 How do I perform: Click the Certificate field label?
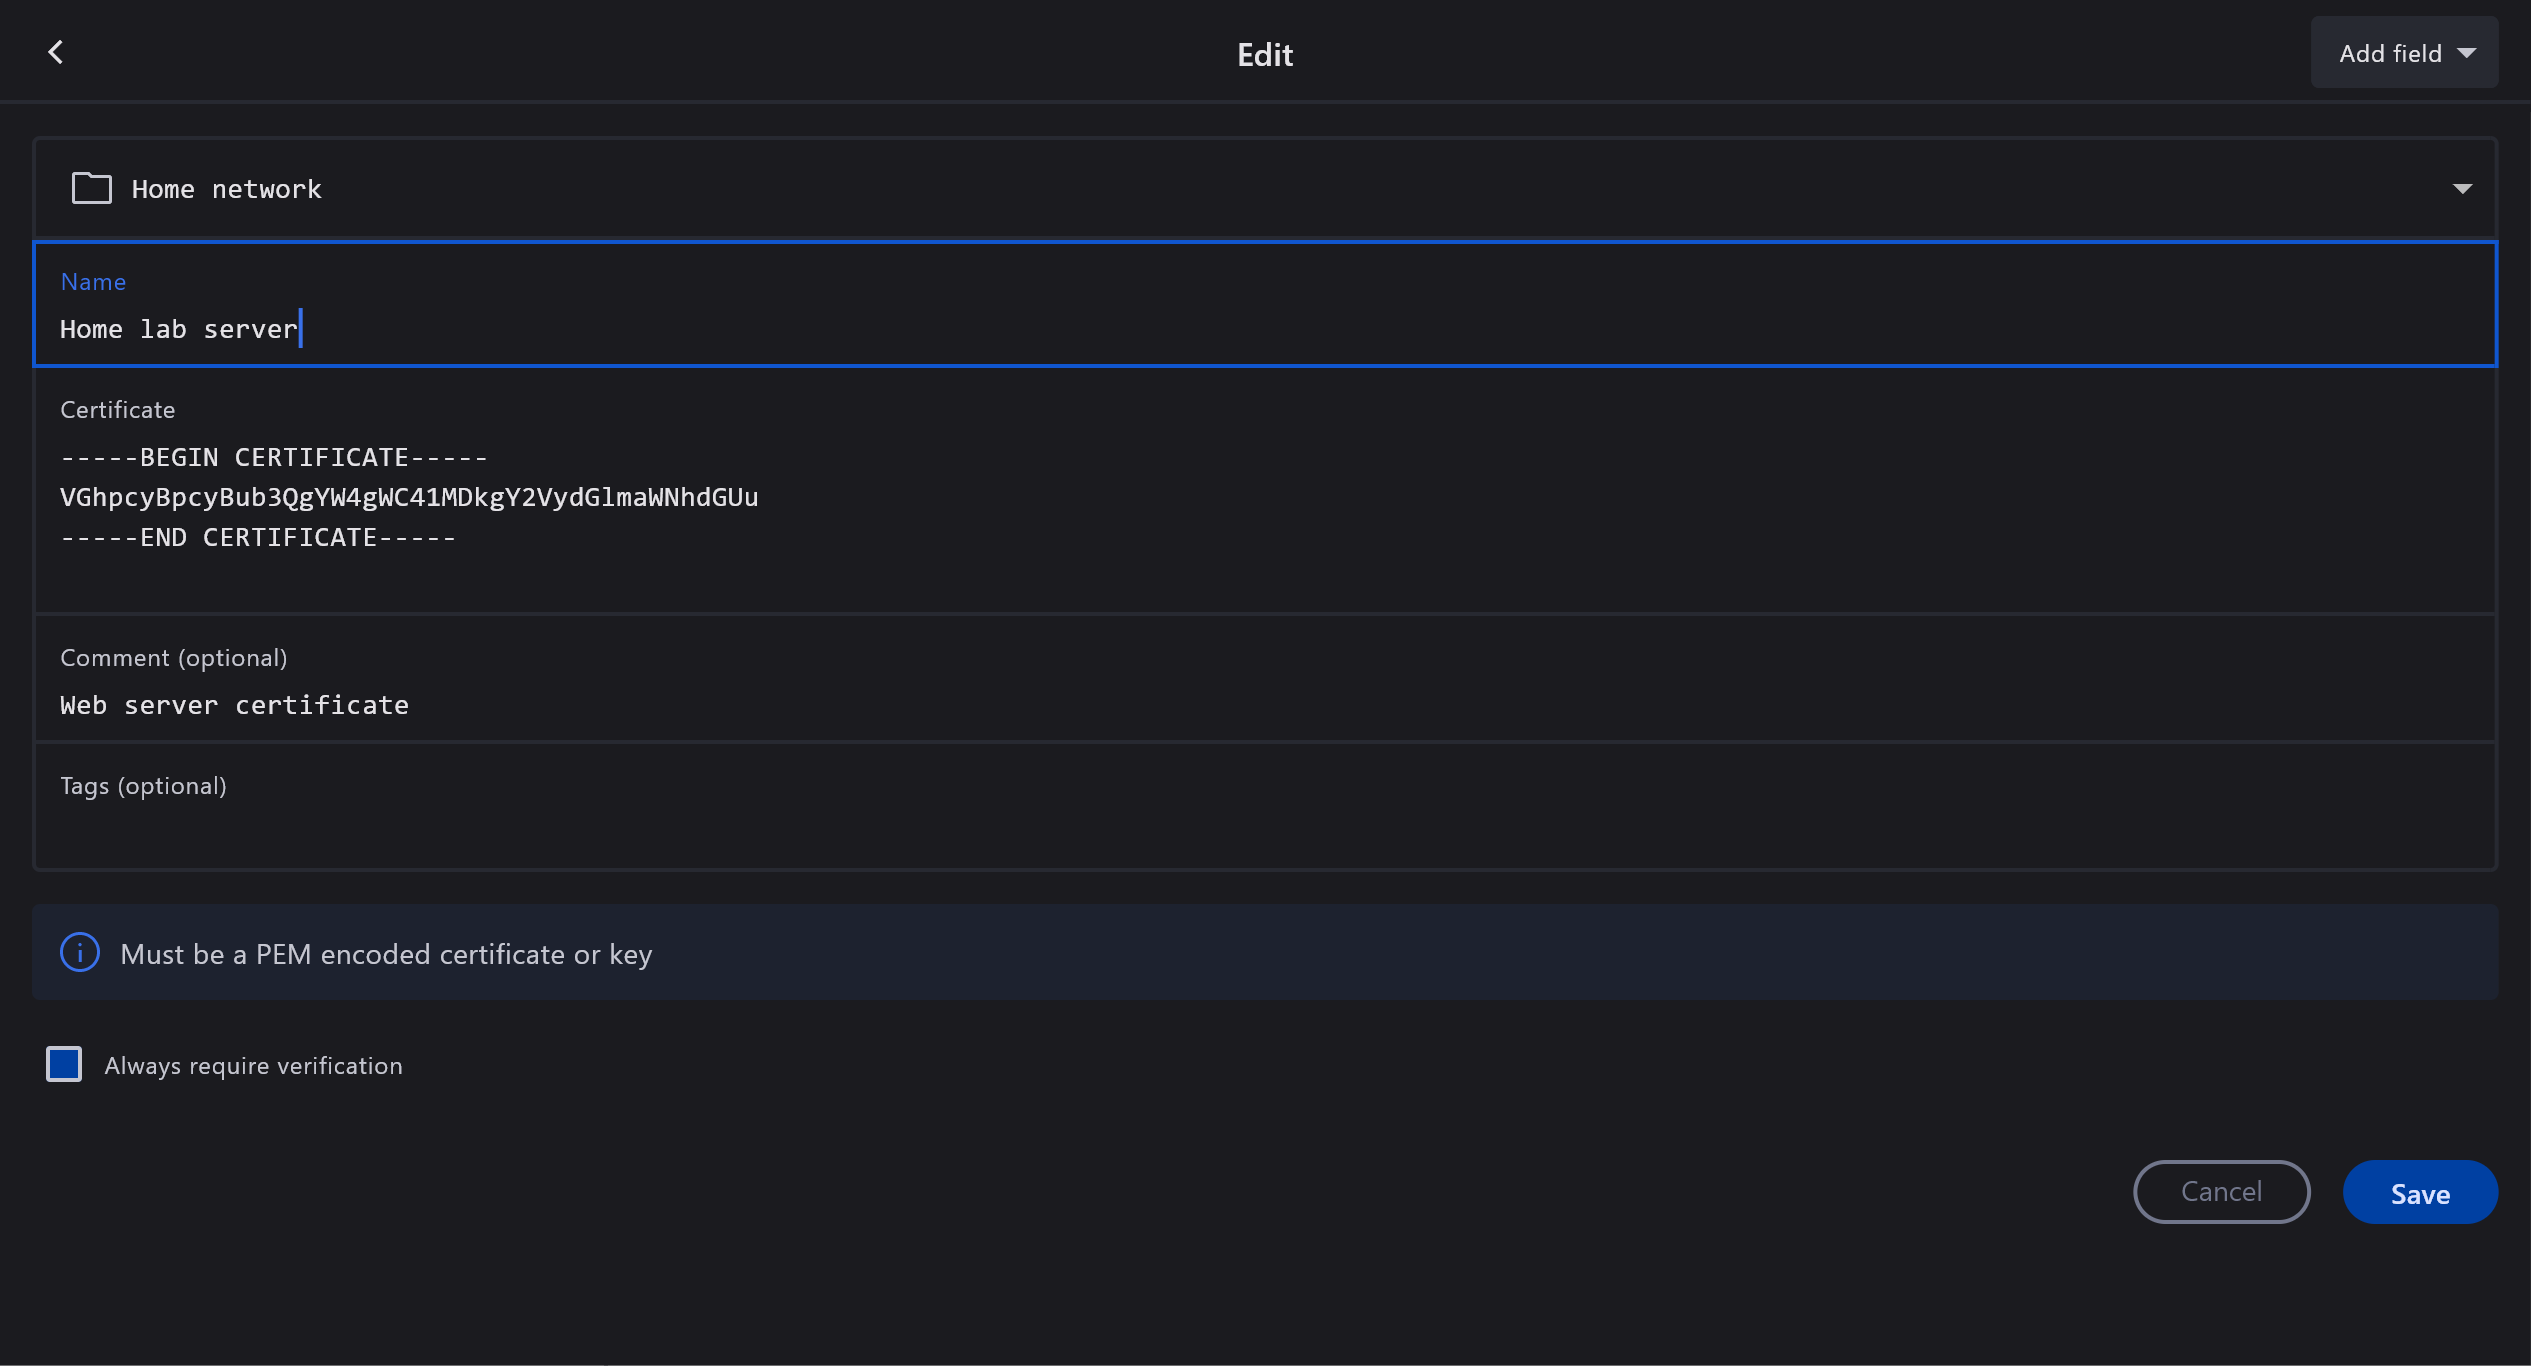[117, 410]
